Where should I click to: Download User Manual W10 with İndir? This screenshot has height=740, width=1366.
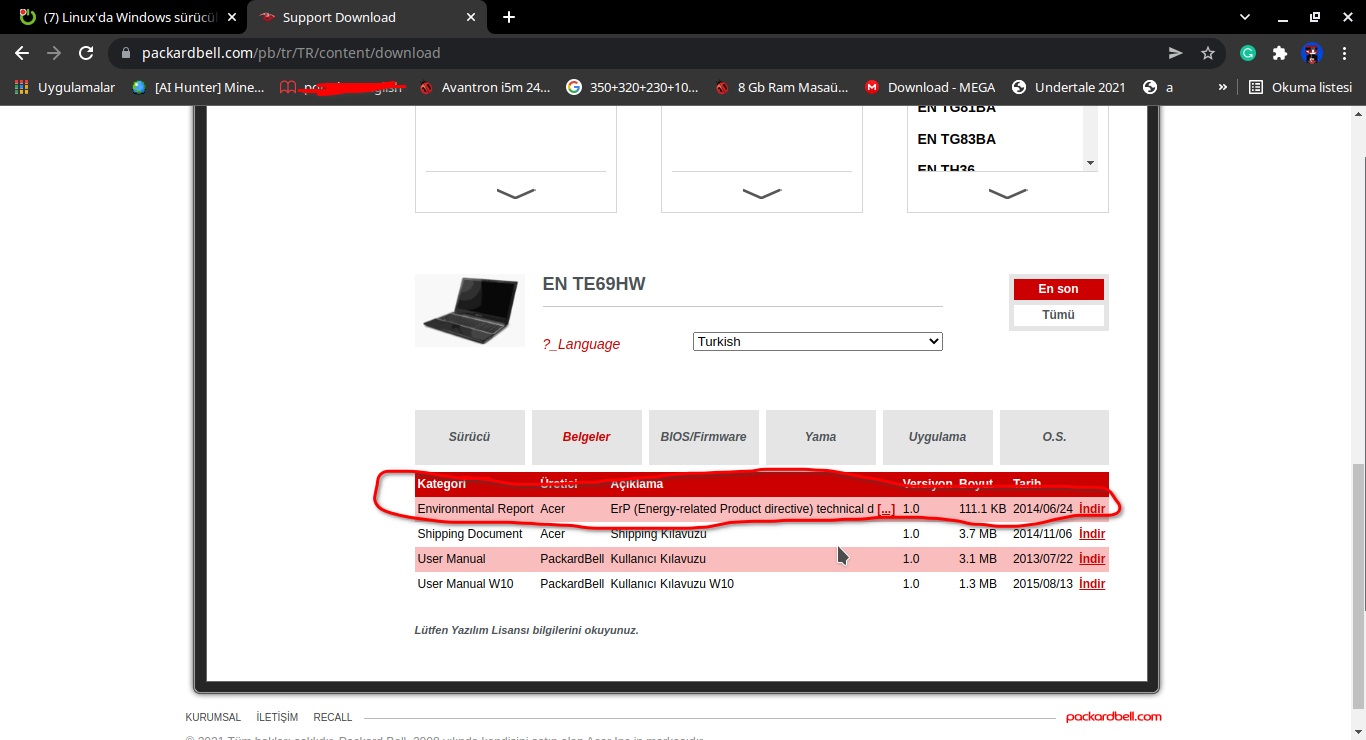[x=1092, y=584]
